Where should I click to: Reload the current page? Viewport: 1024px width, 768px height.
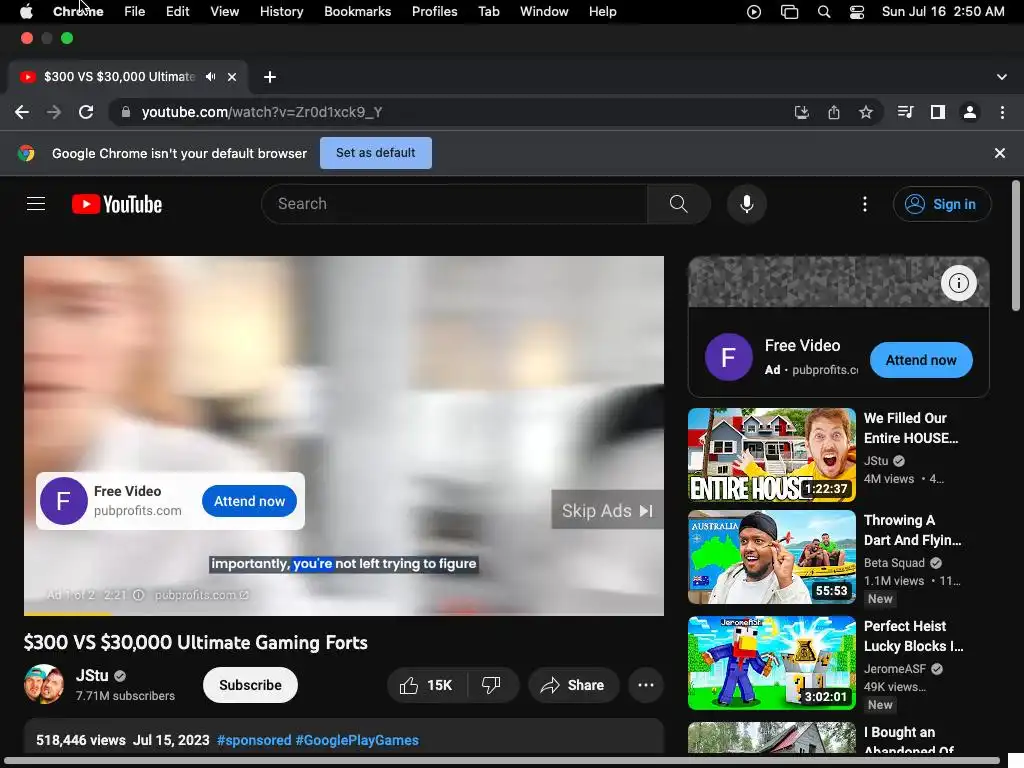pyautogui.click(x=86, y=112)
